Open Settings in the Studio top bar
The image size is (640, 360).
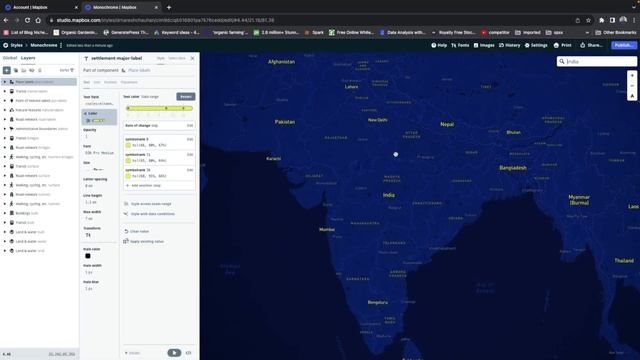tap(536, 45)
